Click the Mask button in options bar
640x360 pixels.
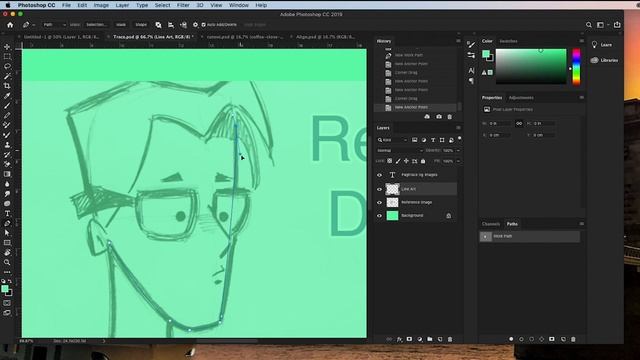(121, 25)
